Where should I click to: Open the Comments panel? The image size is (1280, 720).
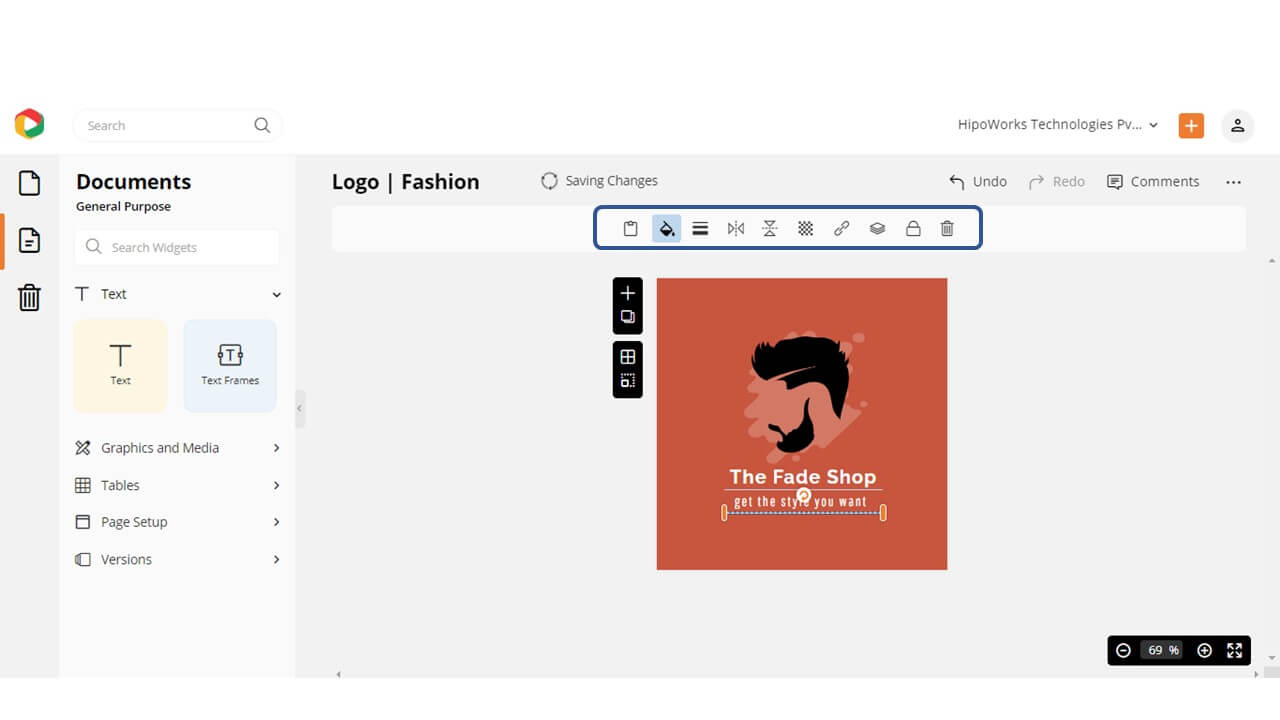(1153, 181)
